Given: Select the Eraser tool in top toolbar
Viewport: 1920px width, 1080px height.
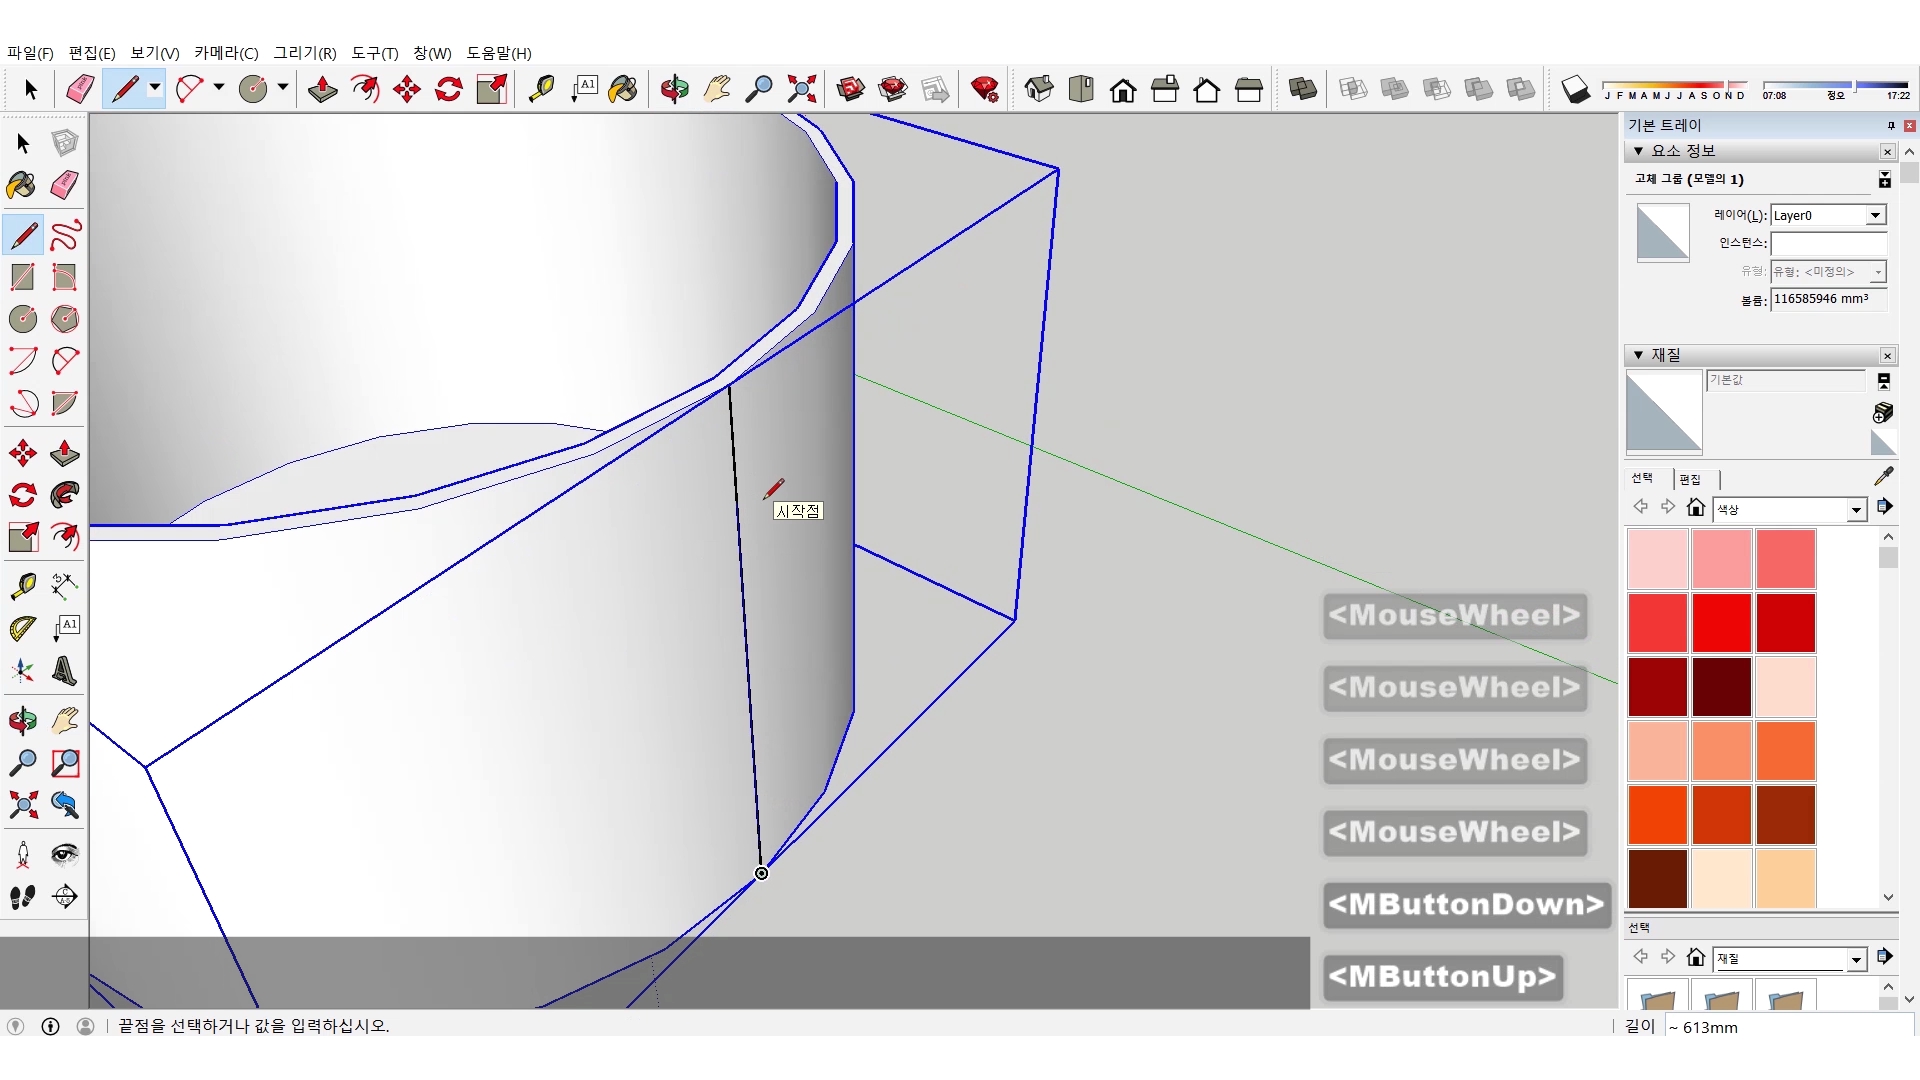Looking at the screenshot, I should (x=80, y=89).
